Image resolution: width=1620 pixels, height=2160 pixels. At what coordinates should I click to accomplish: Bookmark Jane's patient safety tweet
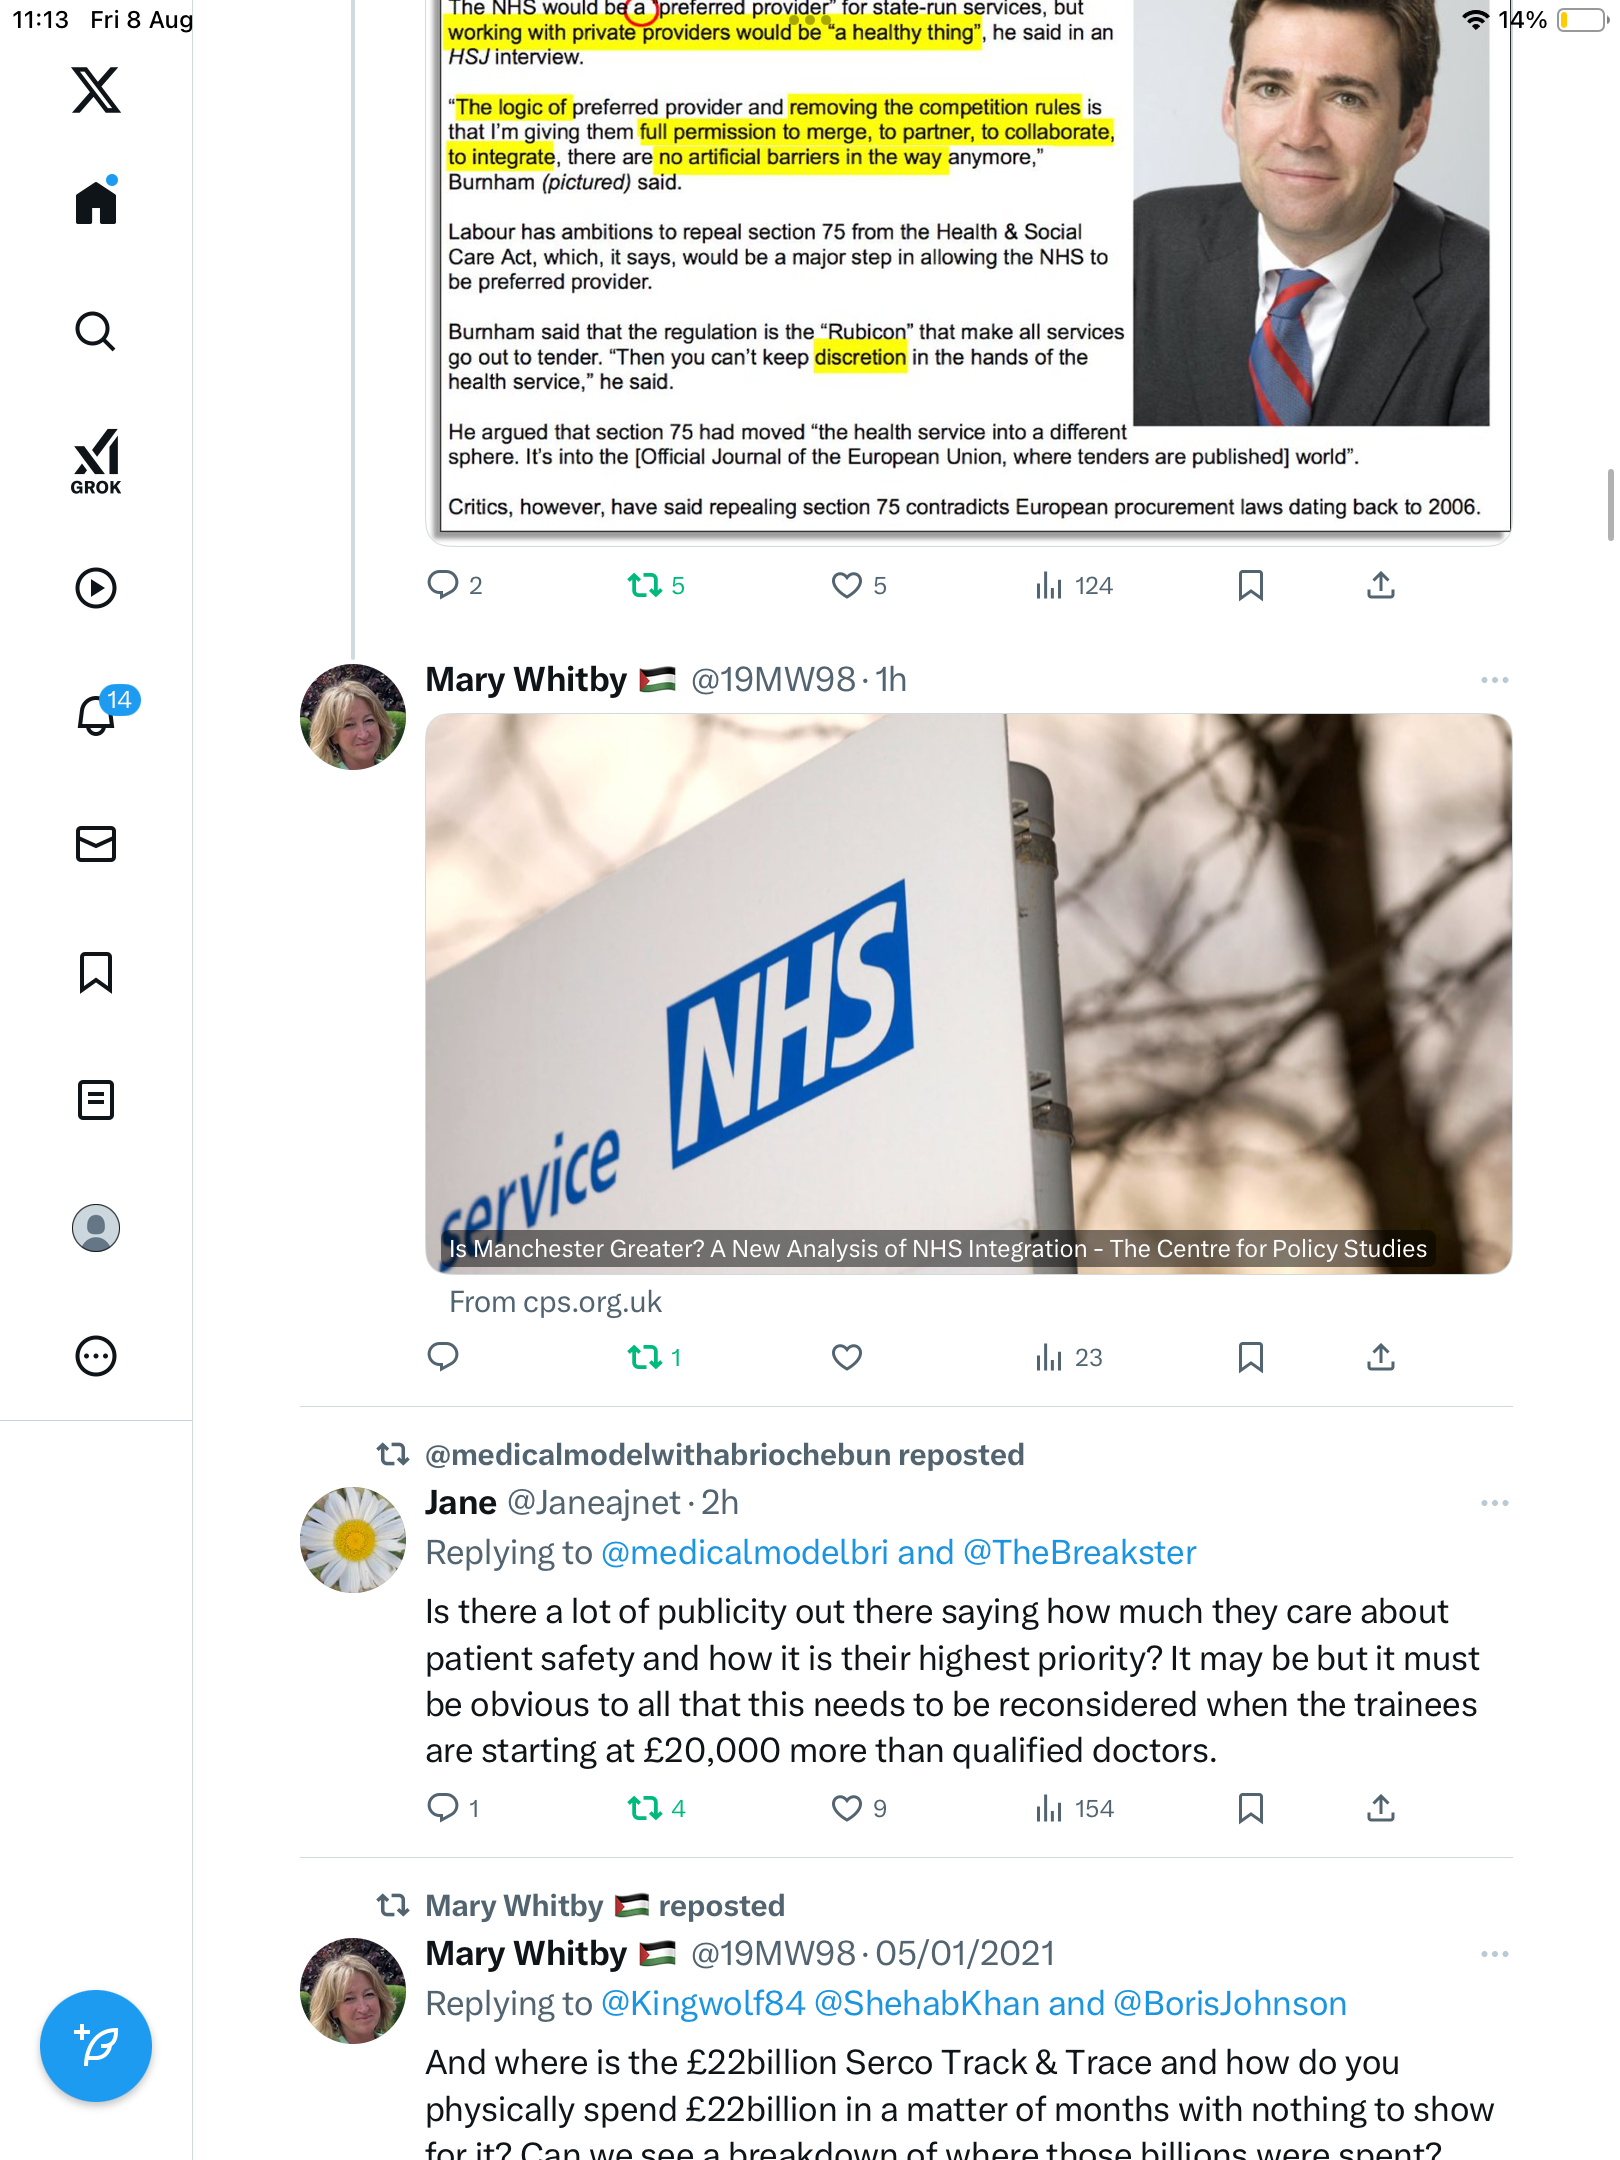pyautogui.click(x=1250, y=1808)
